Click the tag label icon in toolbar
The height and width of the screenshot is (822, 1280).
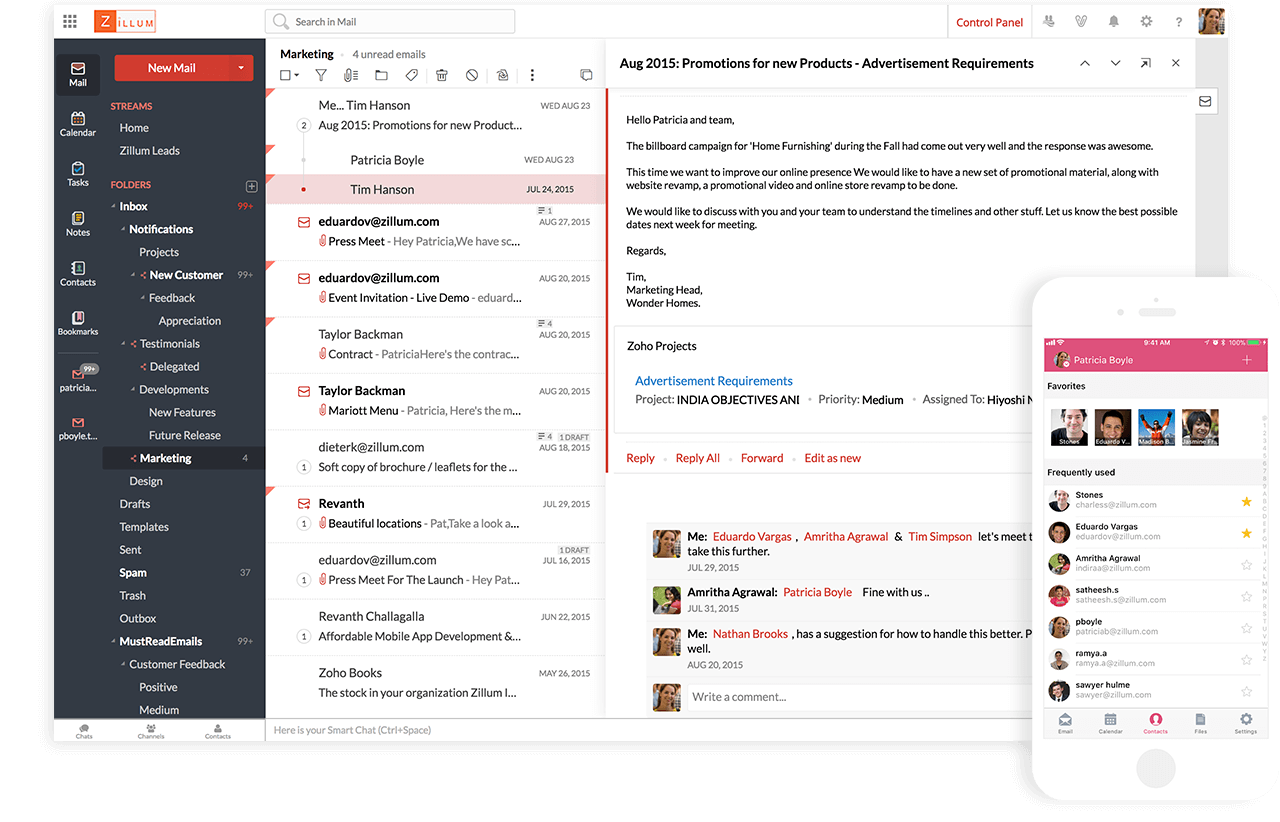coord(411,75)
